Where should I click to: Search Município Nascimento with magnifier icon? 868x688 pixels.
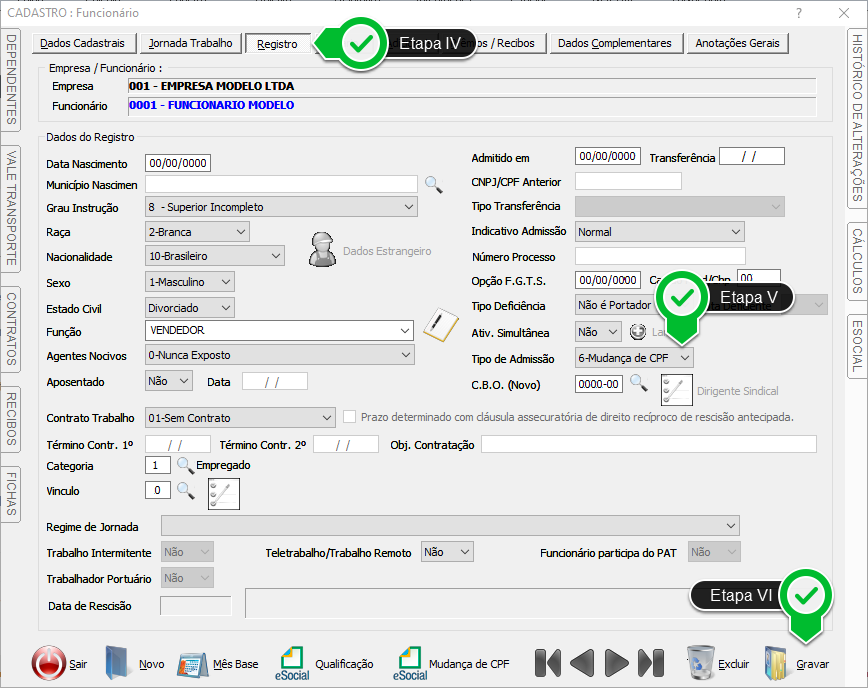point(433,183)
